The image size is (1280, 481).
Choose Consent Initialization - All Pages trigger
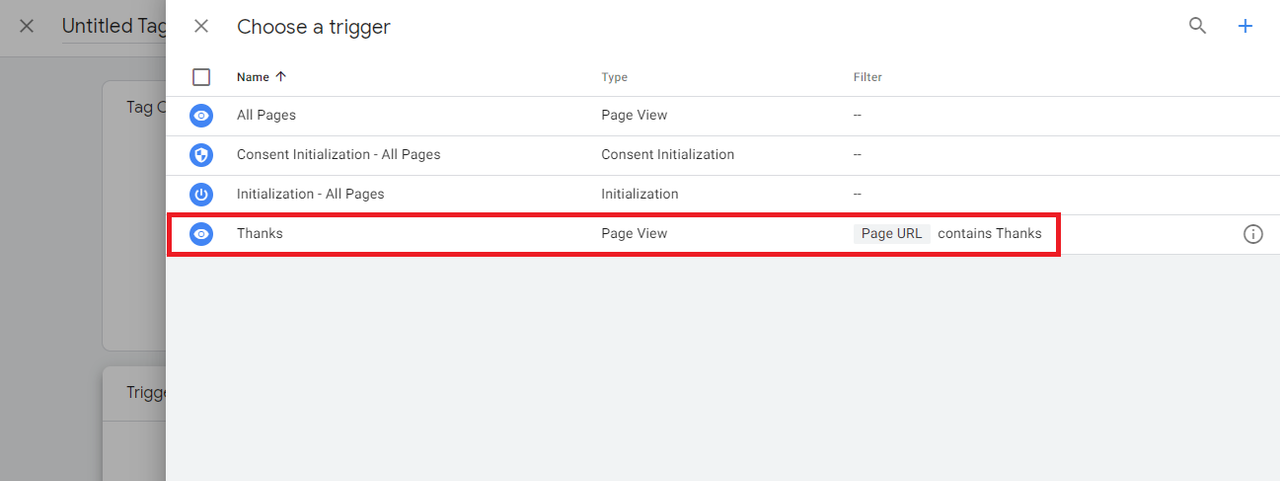point(723,155)
